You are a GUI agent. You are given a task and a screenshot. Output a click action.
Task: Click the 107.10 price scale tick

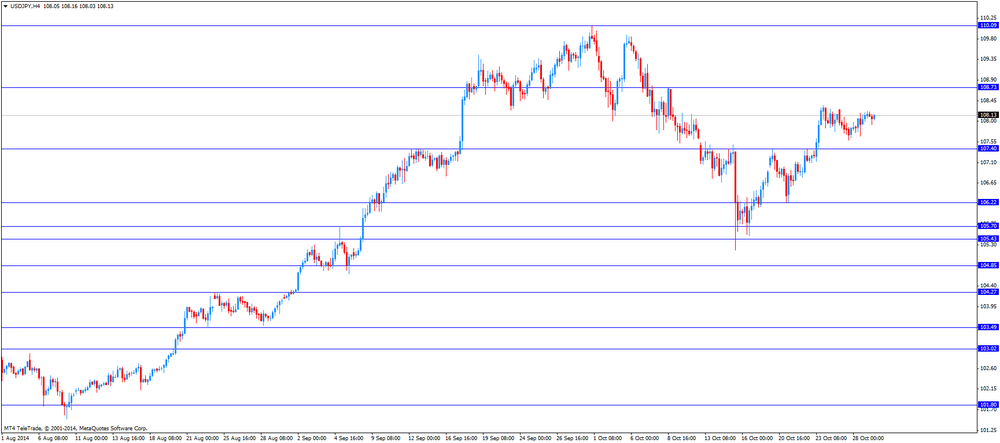988,162
